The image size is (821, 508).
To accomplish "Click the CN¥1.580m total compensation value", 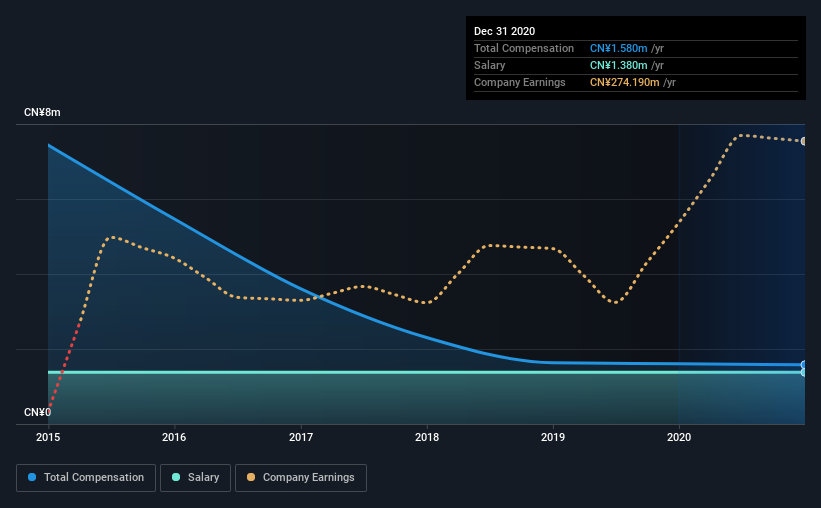I will pos(618,48).
